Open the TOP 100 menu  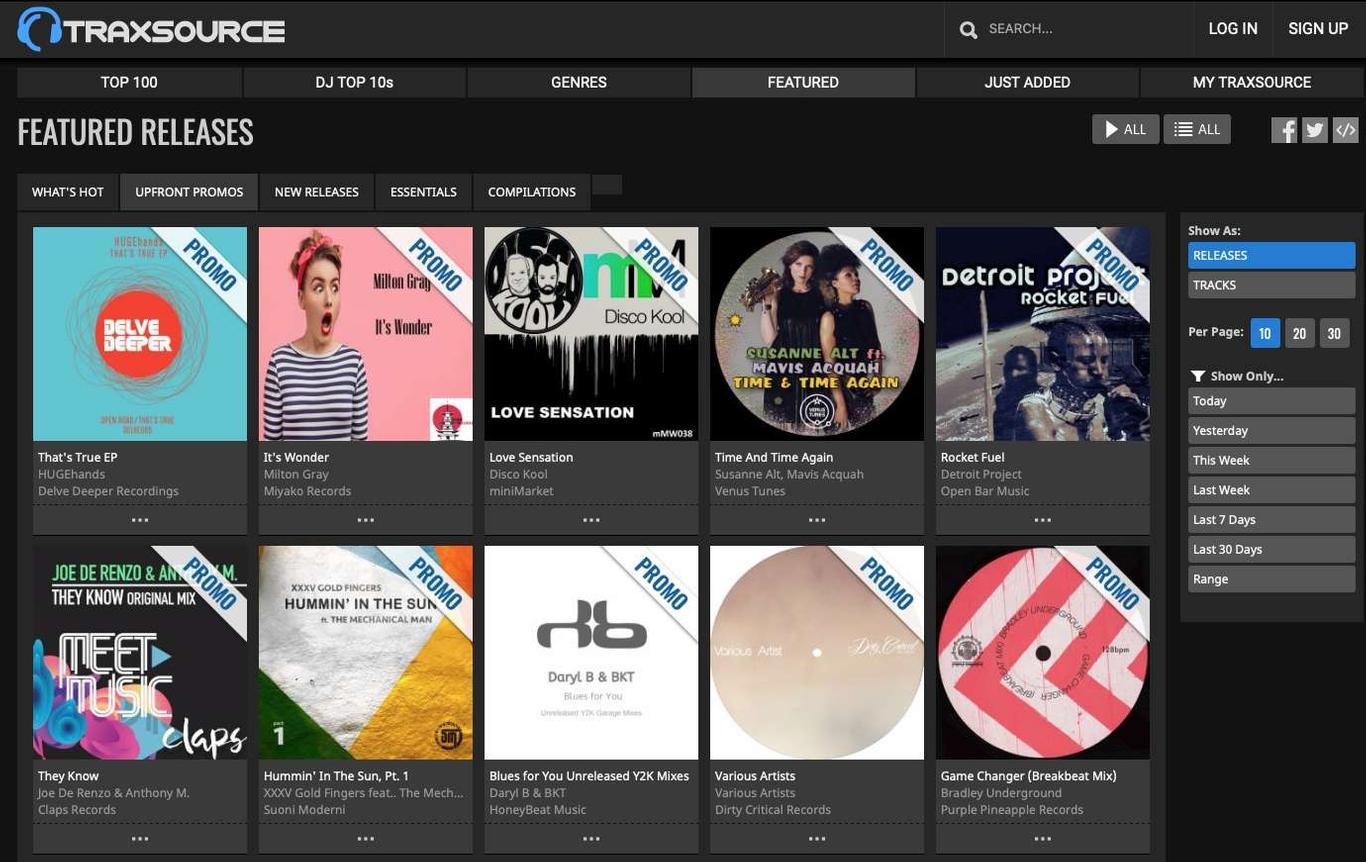click(x=129, y=82)
